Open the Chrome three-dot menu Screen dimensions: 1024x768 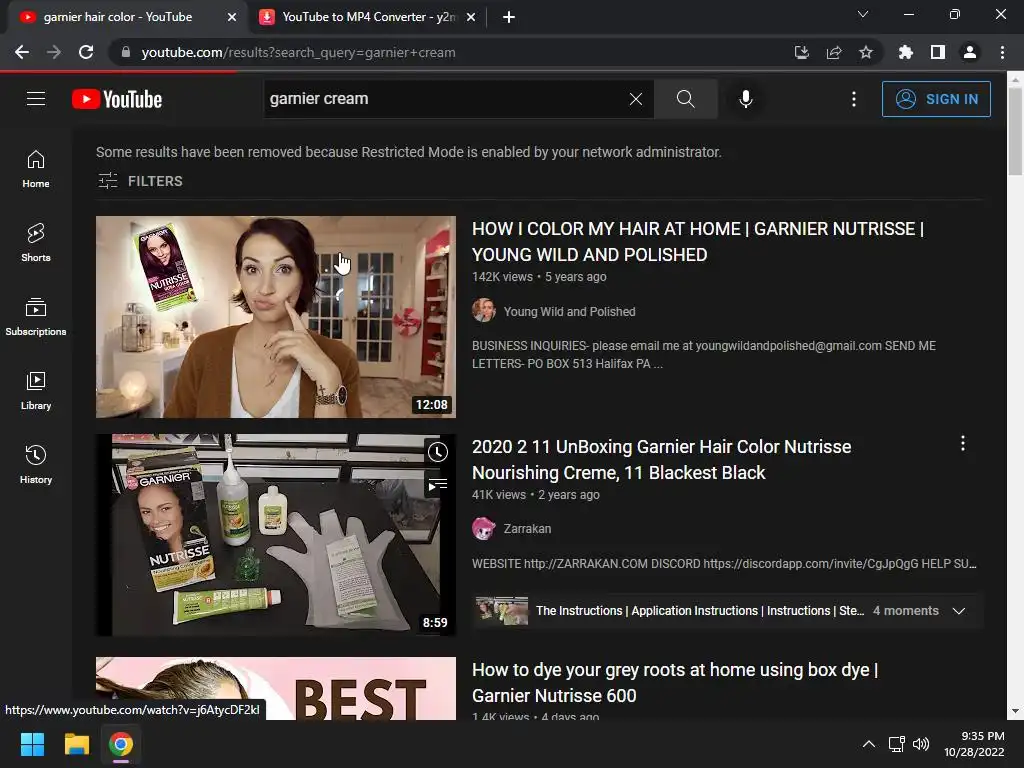(x=1002, y=52)
